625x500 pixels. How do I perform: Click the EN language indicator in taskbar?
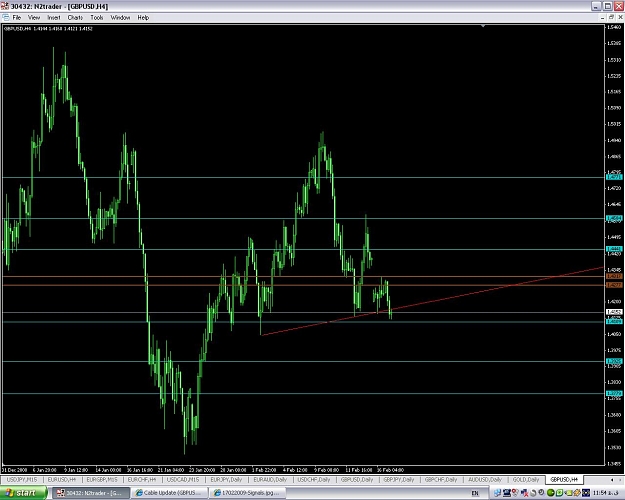[x=475, y=494]
